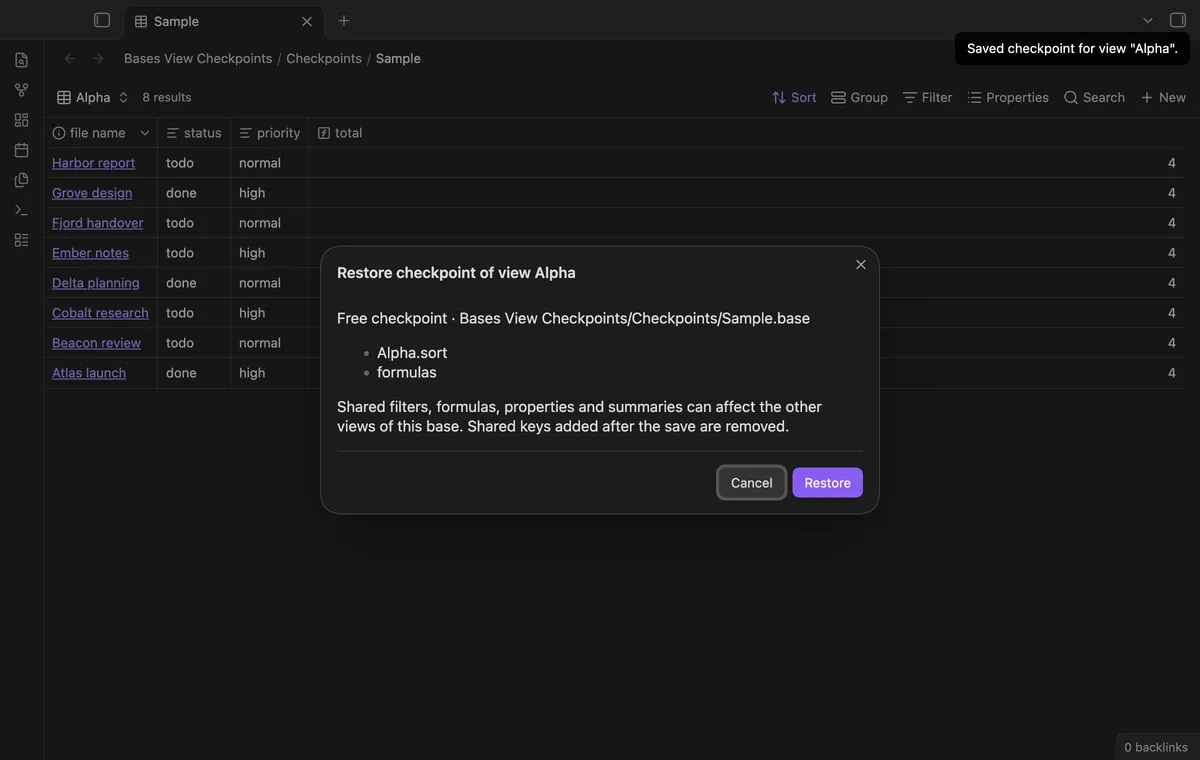Click the 0 backlinks status item
The width and height of the screenshot is (1200, 760).
pos(1156,747)
